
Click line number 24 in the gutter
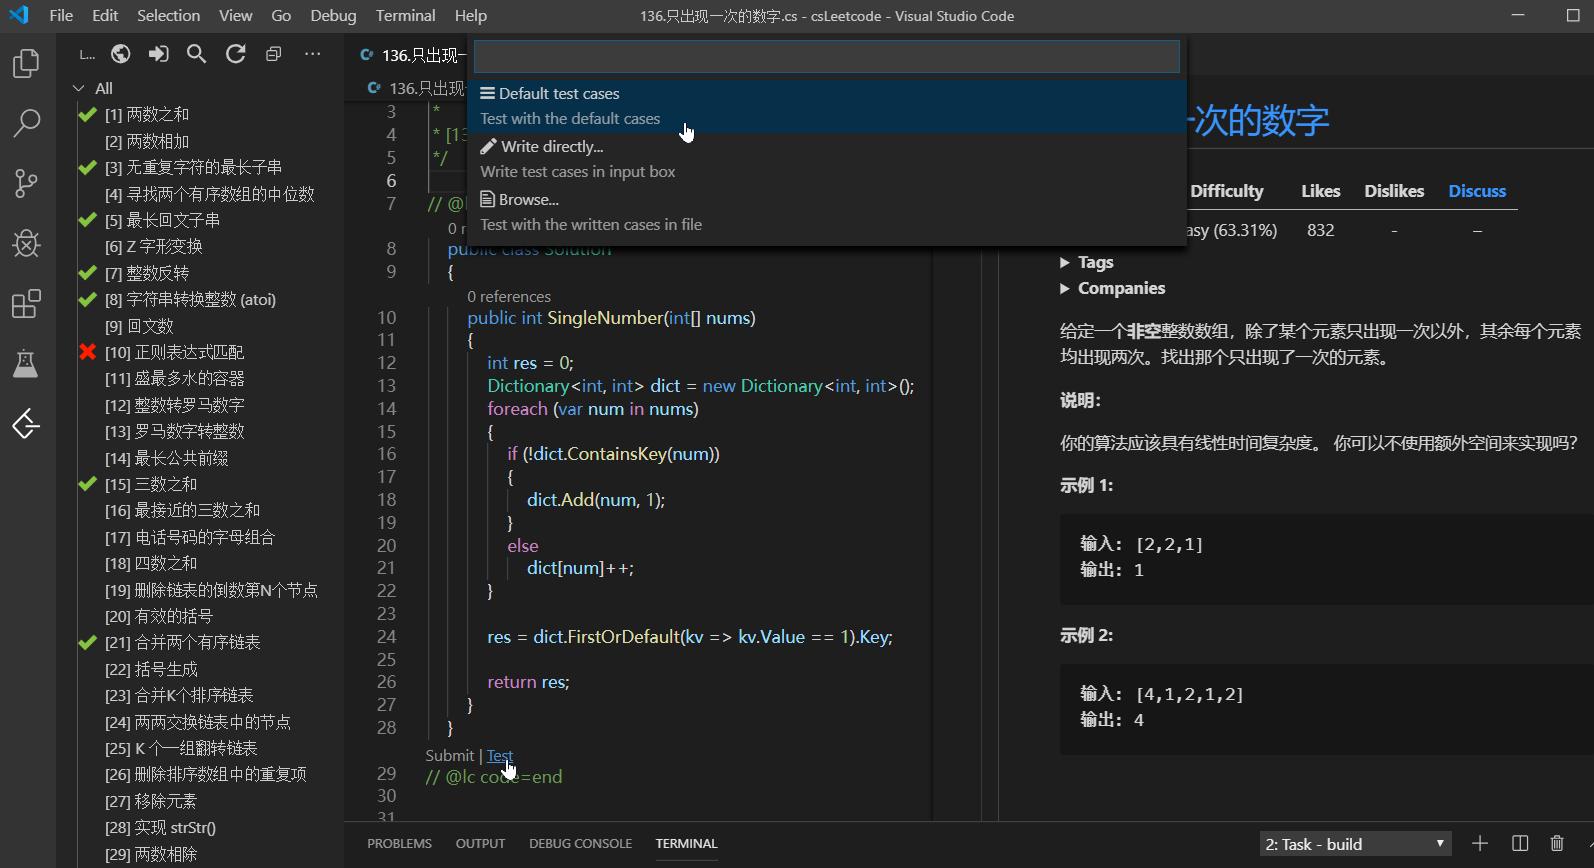[x=387, y=637]
